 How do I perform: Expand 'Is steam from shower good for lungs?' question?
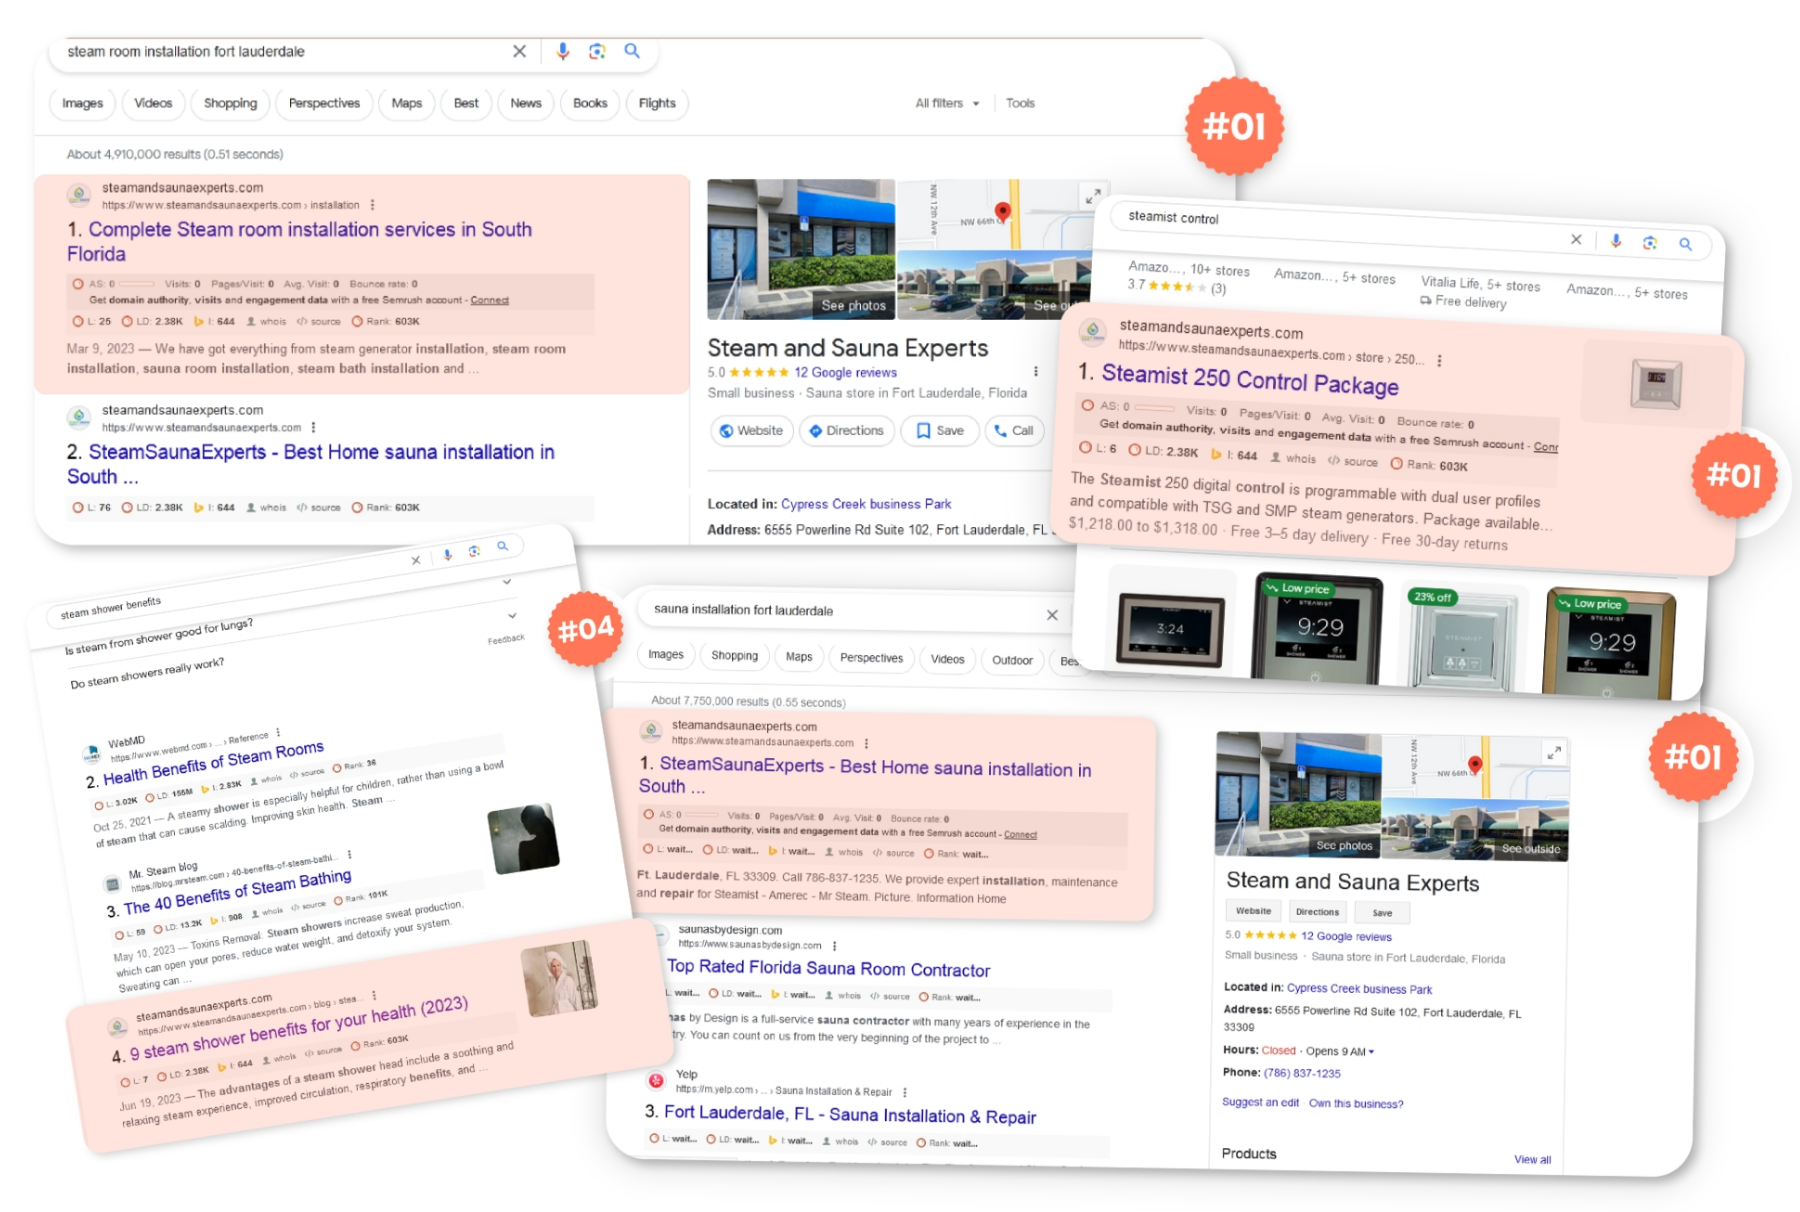pyautogui.click(x=511, y=616)
